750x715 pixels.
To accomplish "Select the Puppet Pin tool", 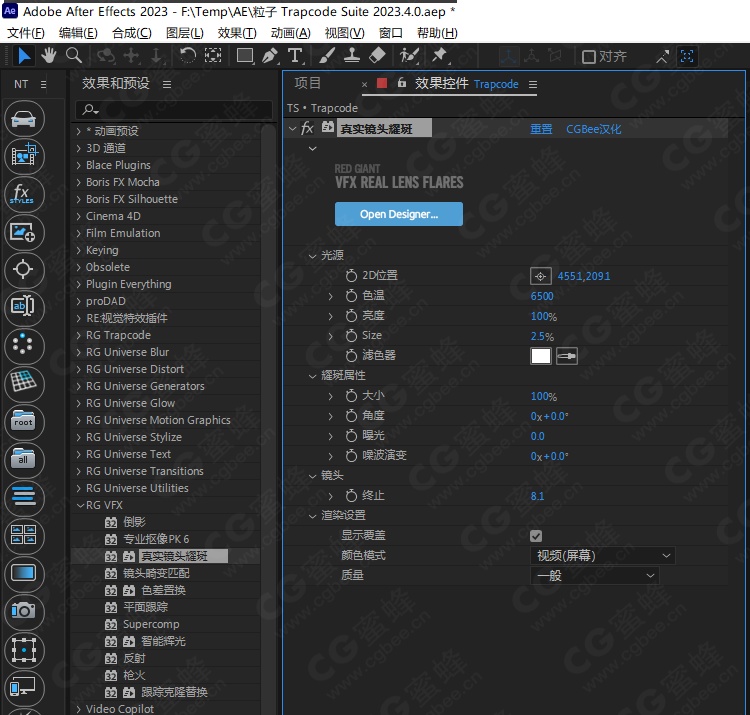I will click(439, 56).
